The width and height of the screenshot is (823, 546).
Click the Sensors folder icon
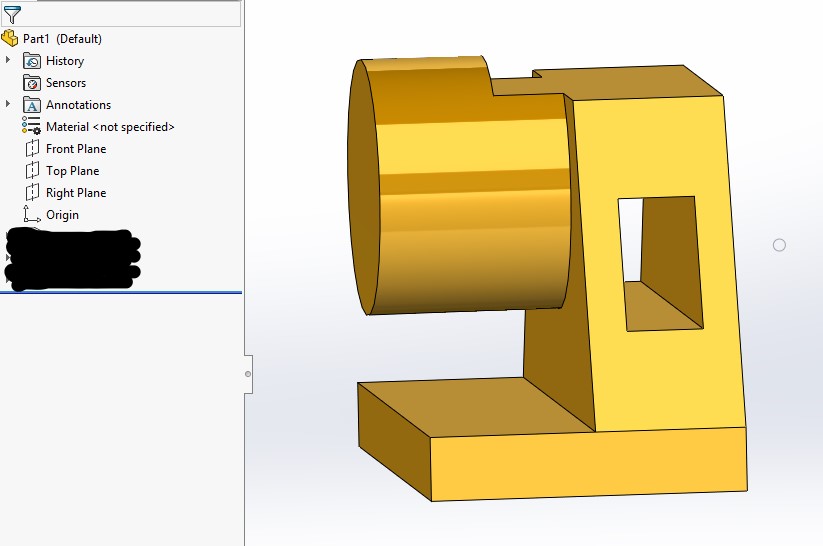tap(31, 83)
